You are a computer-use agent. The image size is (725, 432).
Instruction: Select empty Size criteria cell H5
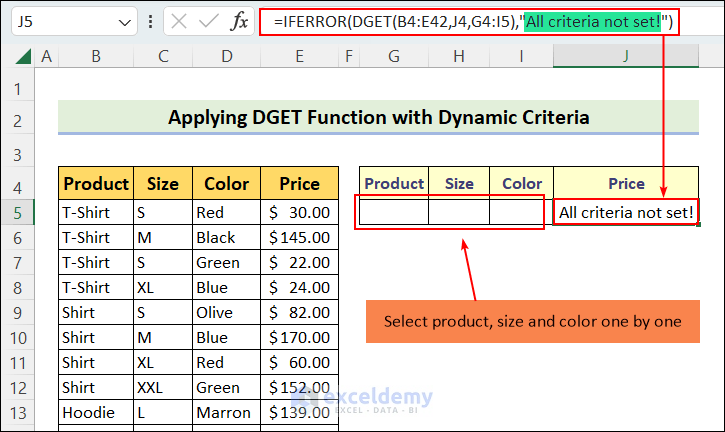459,212
